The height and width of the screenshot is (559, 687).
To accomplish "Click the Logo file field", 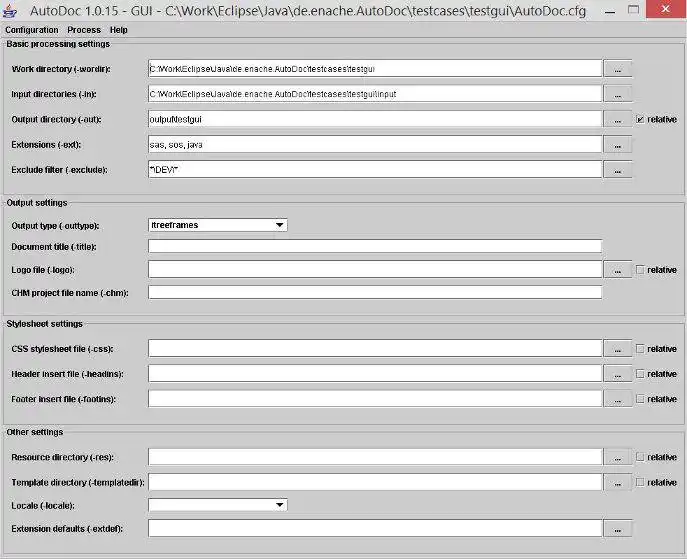I will [x=375, y=270].
